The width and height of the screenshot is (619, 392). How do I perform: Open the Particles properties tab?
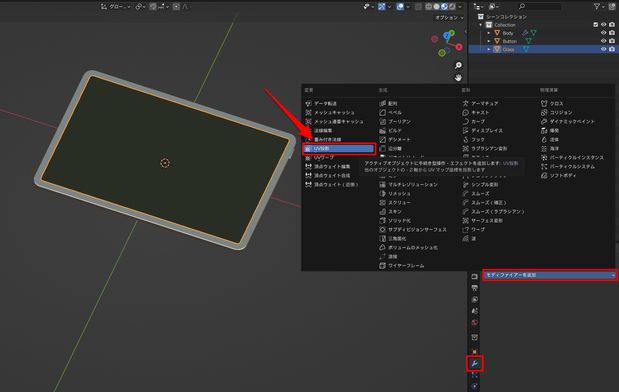(x=475, y=375)
